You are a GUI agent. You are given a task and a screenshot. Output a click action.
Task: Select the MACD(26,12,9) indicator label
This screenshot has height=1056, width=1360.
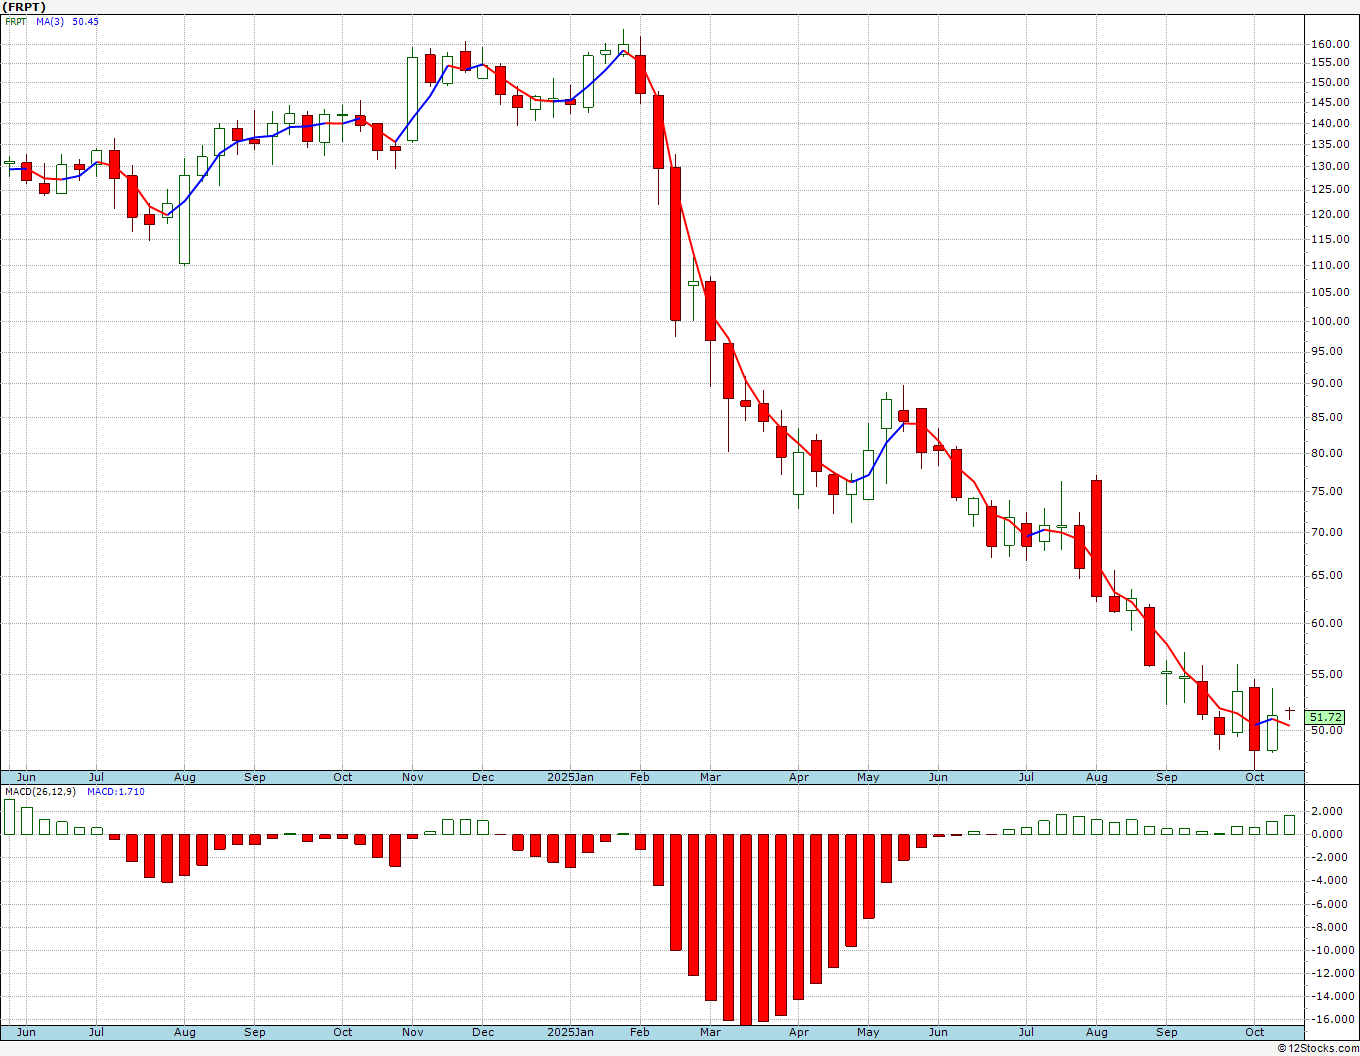tap(38, 791)
